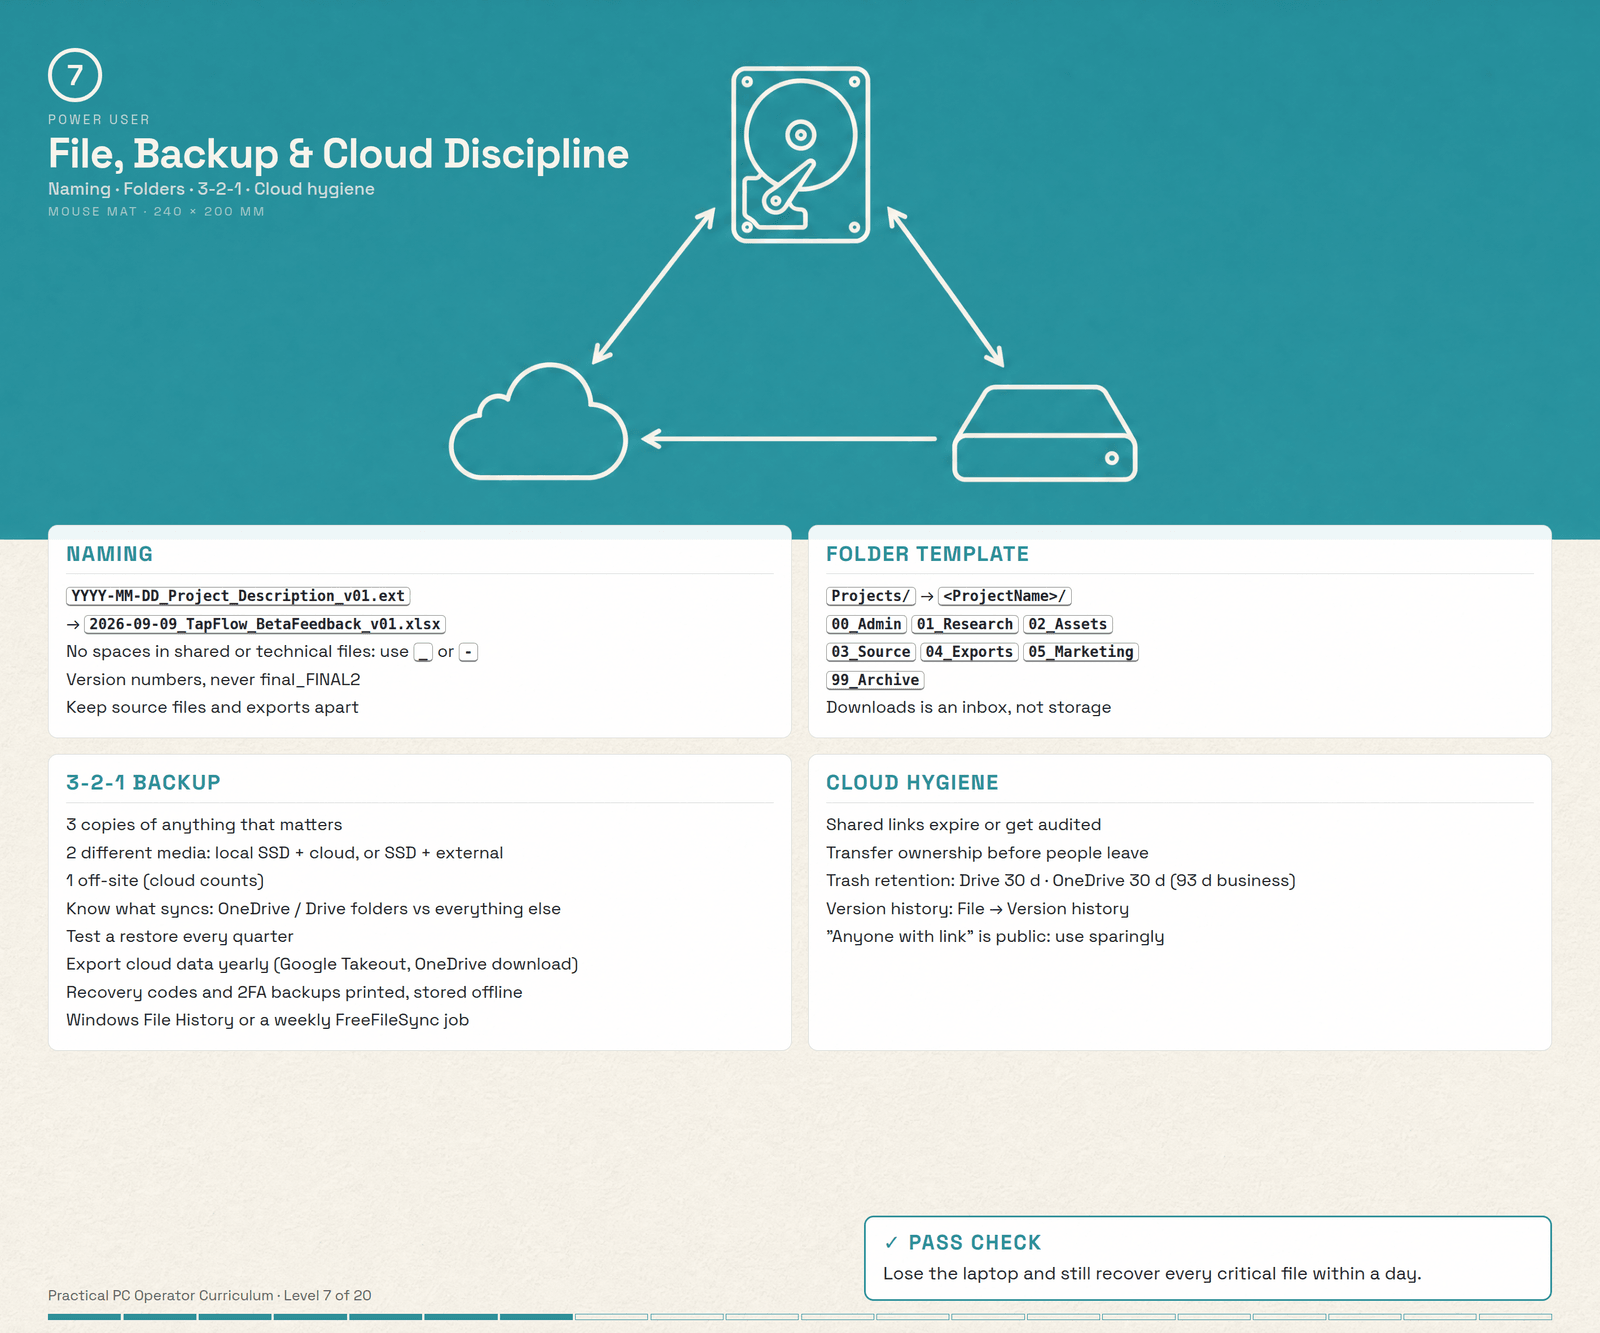This screenshot has width=1600, height=1333.
Task: Click the 05_Marketing folder tag
Action: (1081, 652)
